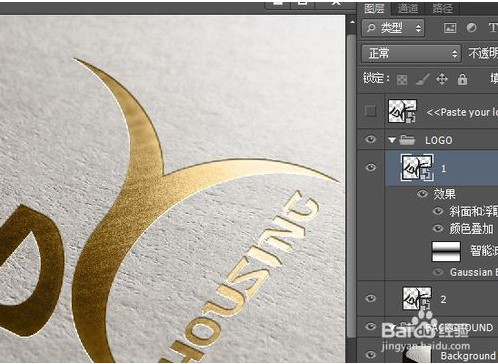This screenshot has width=498, height=364.
Task: Click the lock all padlock icon
Action: 462,80
